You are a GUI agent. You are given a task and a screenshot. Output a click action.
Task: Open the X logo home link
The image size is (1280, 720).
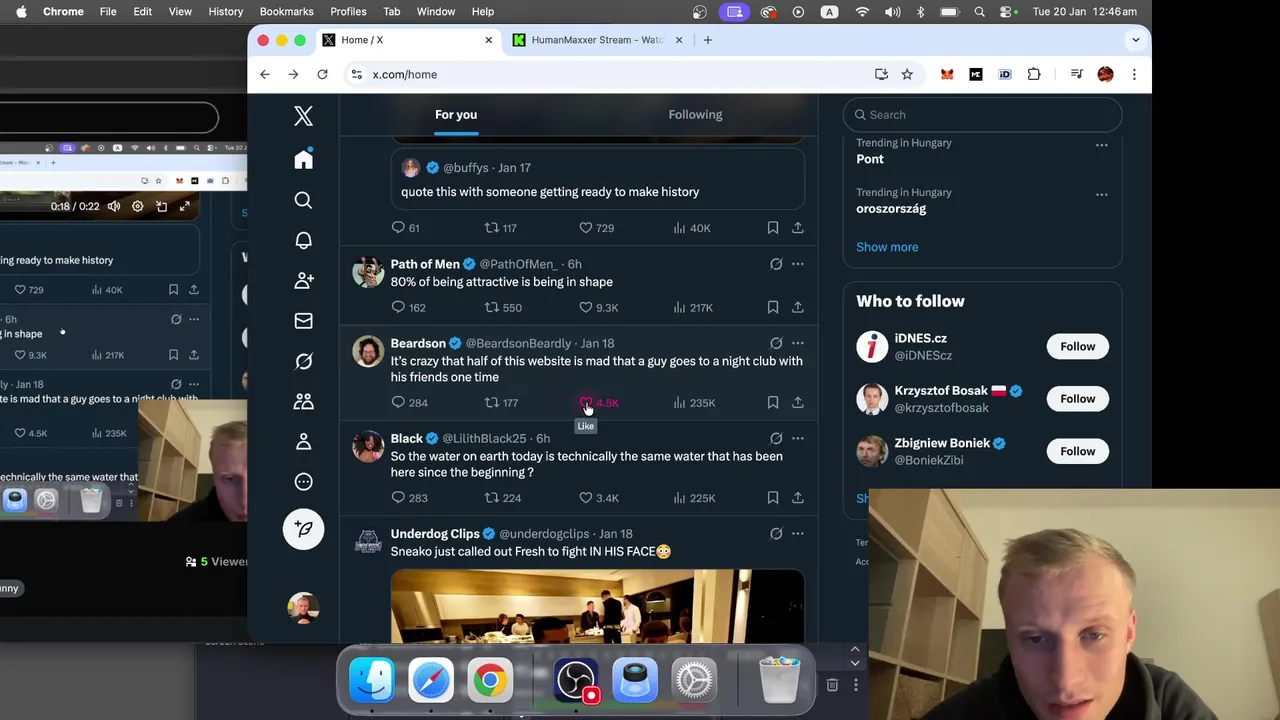click(x=303, y=116)
